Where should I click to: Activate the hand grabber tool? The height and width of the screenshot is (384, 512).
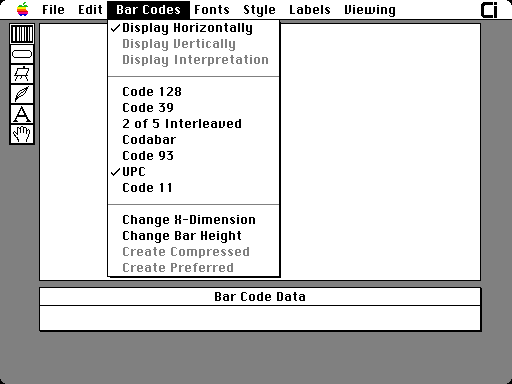pos(22,134)
